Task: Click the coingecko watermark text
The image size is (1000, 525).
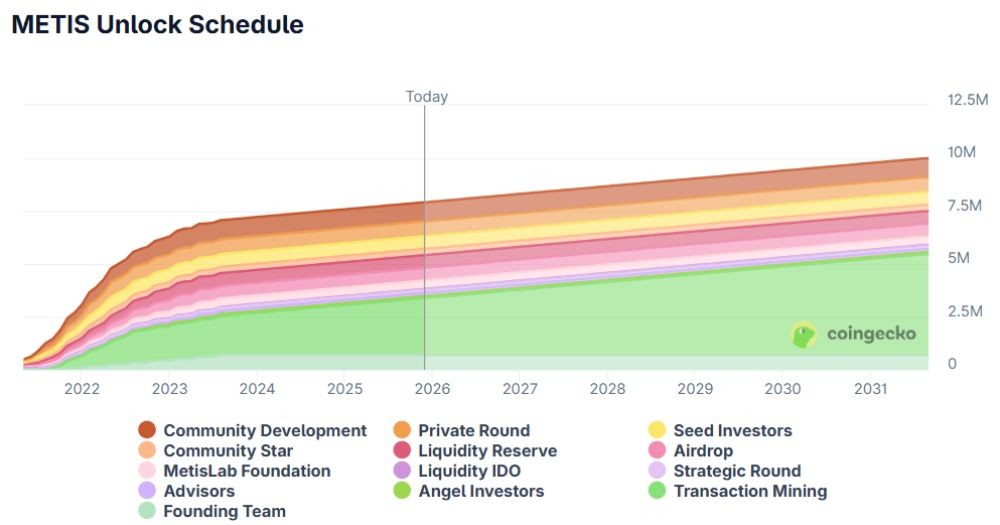Action: [x=870, y=334]
